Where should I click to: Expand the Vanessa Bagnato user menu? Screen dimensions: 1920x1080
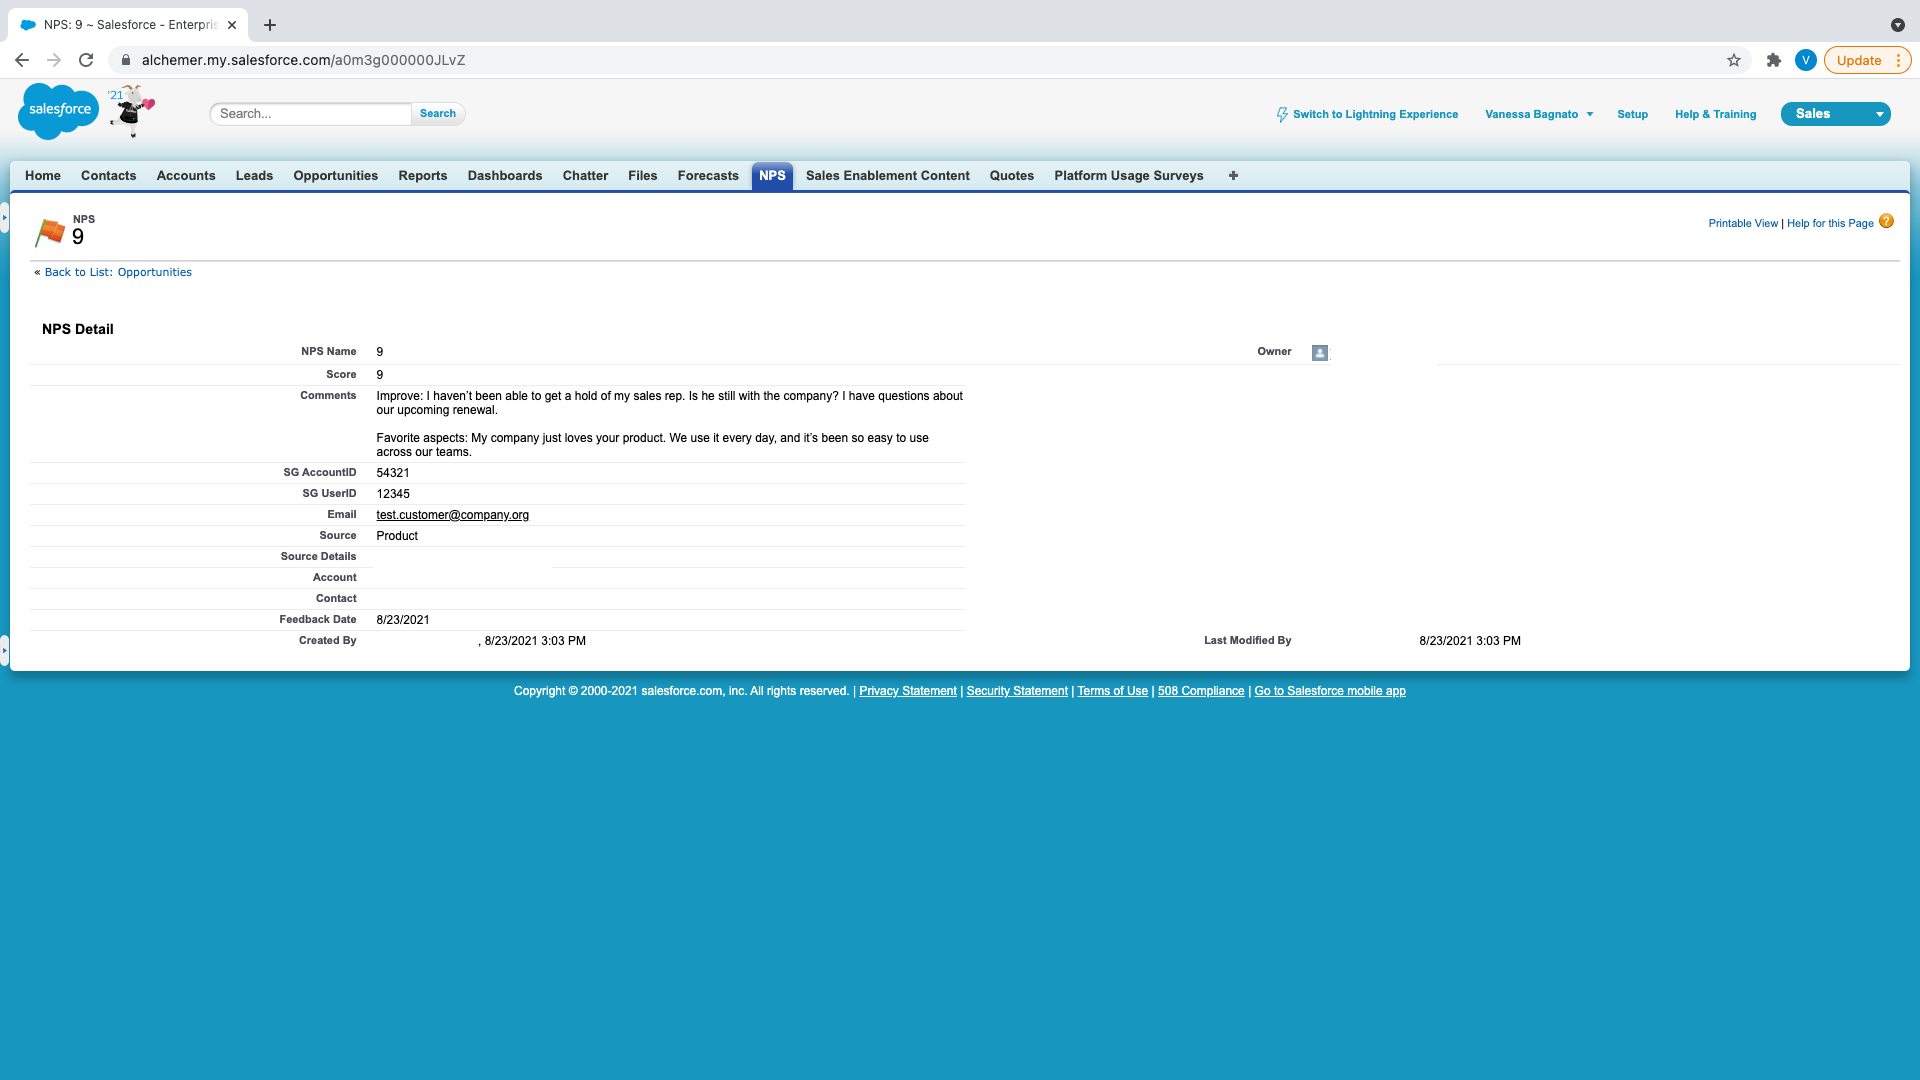[x=1538, y=114]
